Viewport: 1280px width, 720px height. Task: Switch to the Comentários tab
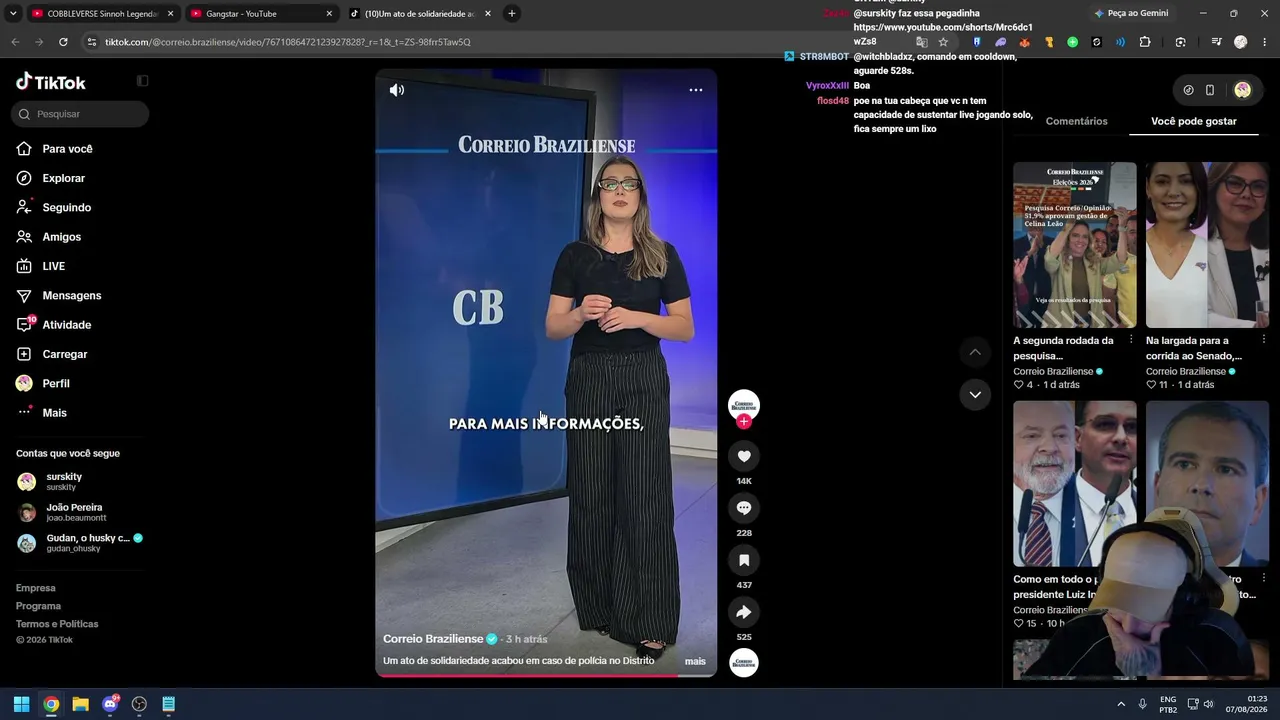[1077, 121]
